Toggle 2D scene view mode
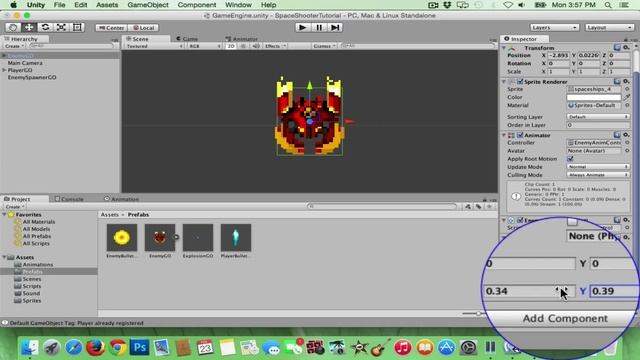640x360 pixels. 231,46
